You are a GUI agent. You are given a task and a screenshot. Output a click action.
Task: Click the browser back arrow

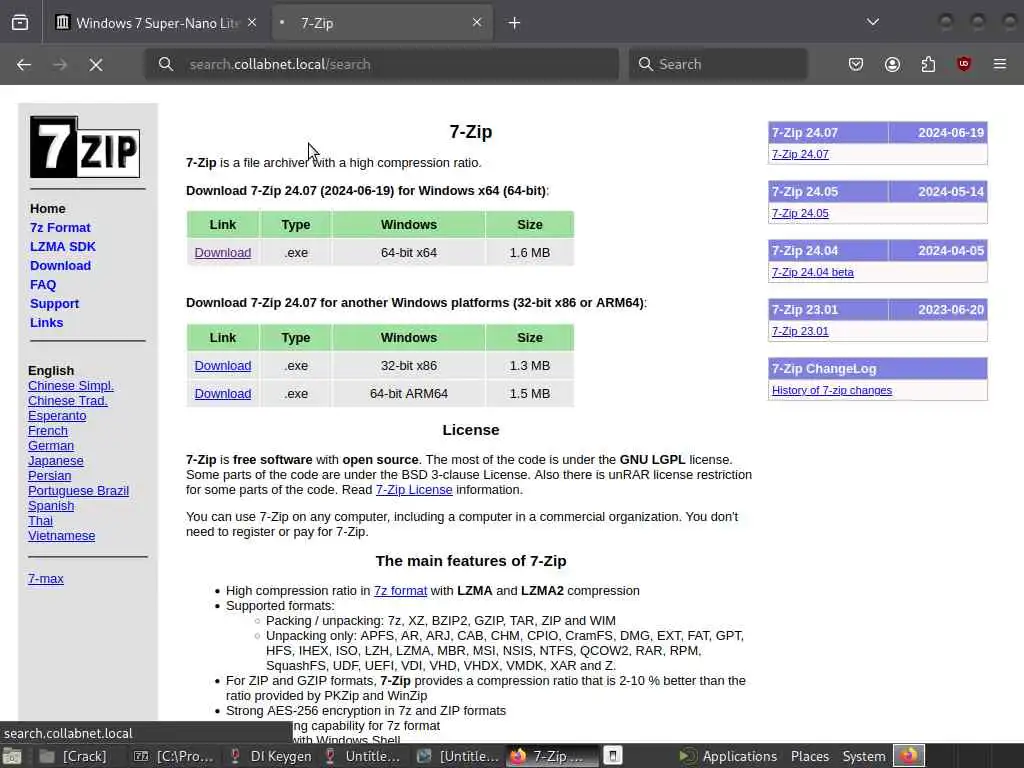pyautogui.click(x=24, y=64)
